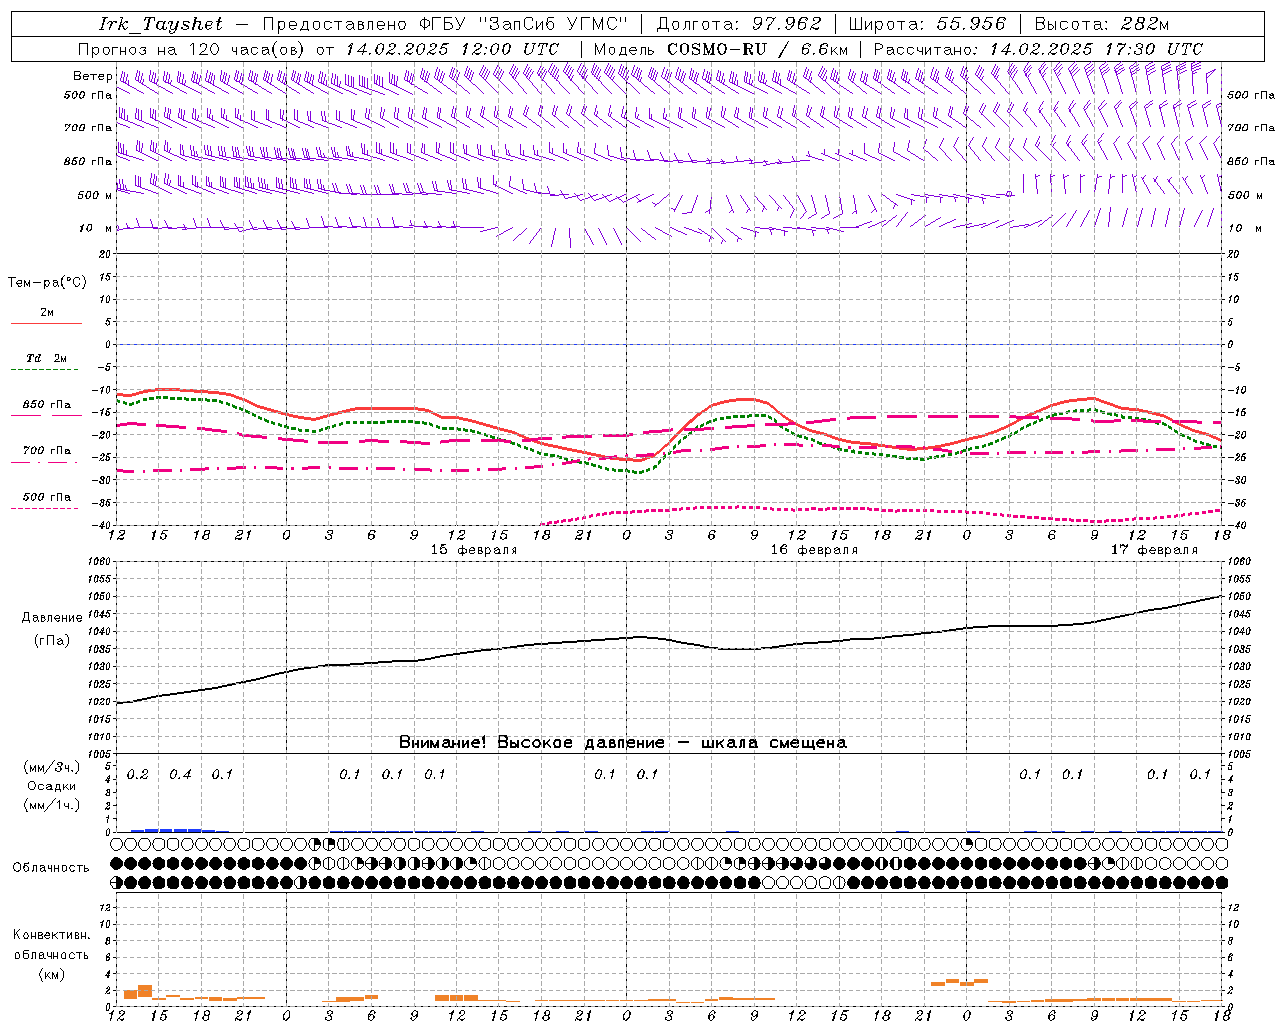This screenshot has height=1024, width=1280.
Task: Click the Irk_Tayshet station title
Action: tap(160, 24)
